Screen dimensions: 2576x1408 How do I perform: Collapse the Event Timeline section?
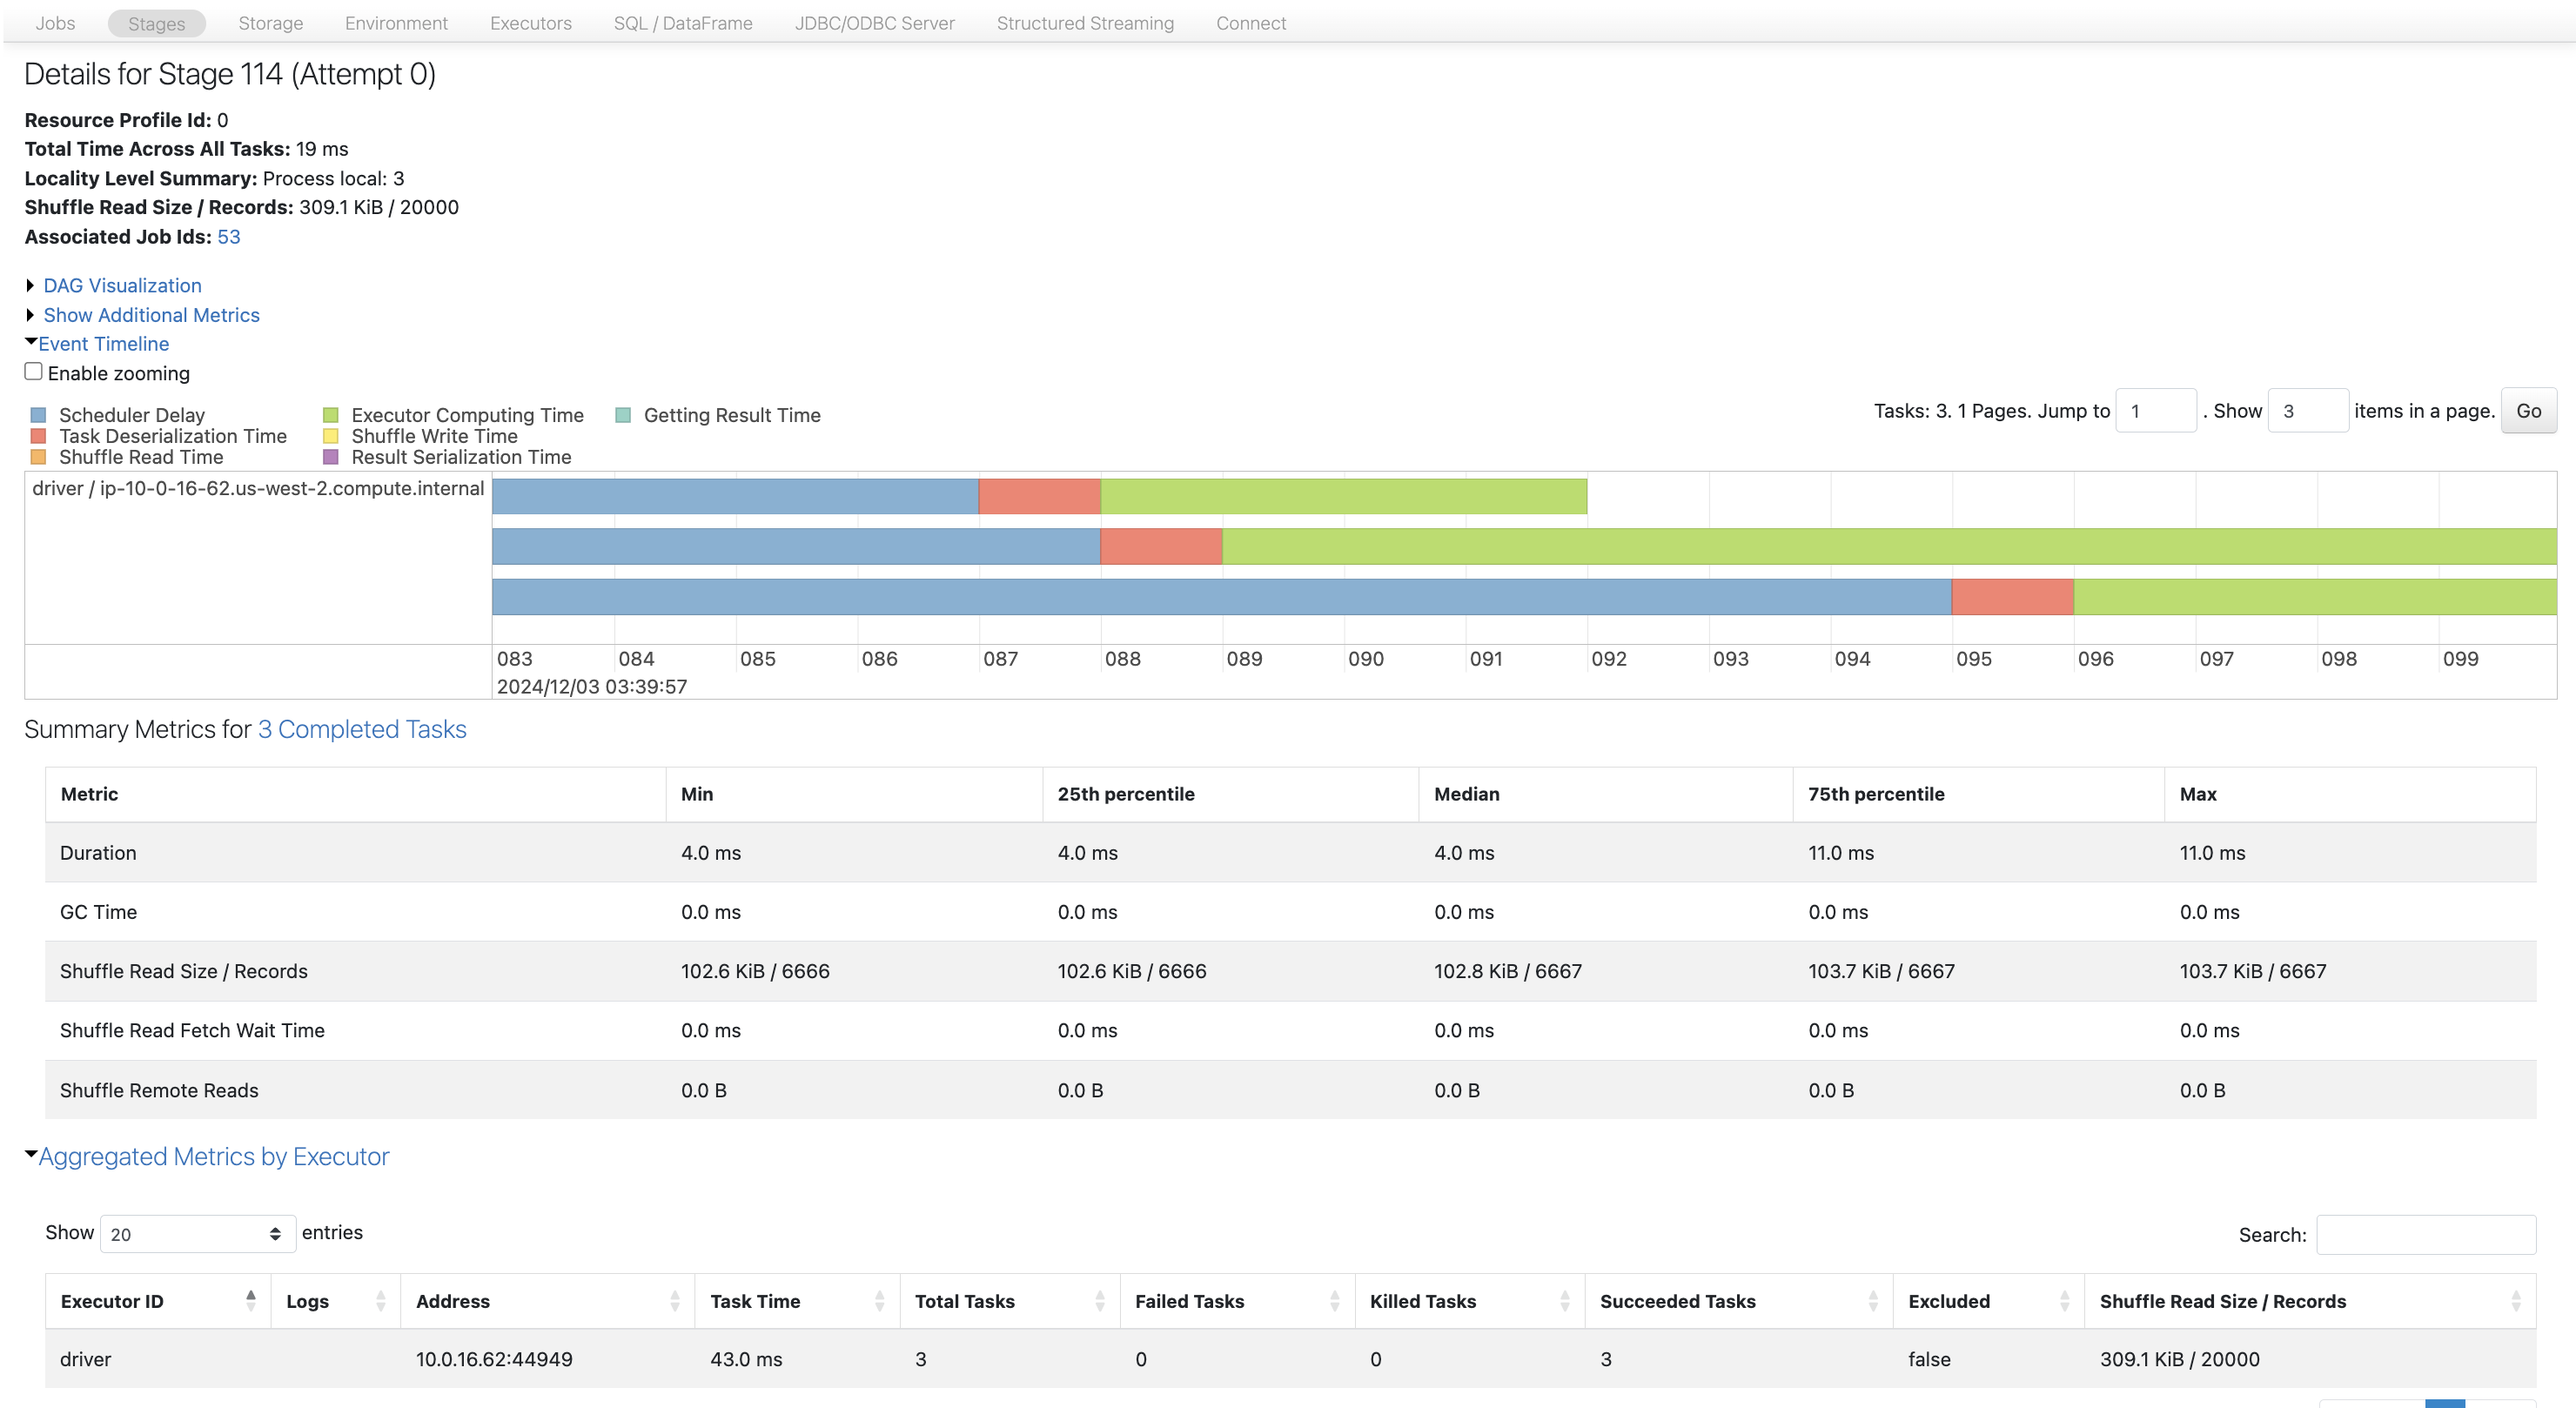click(x=103, y=344)
